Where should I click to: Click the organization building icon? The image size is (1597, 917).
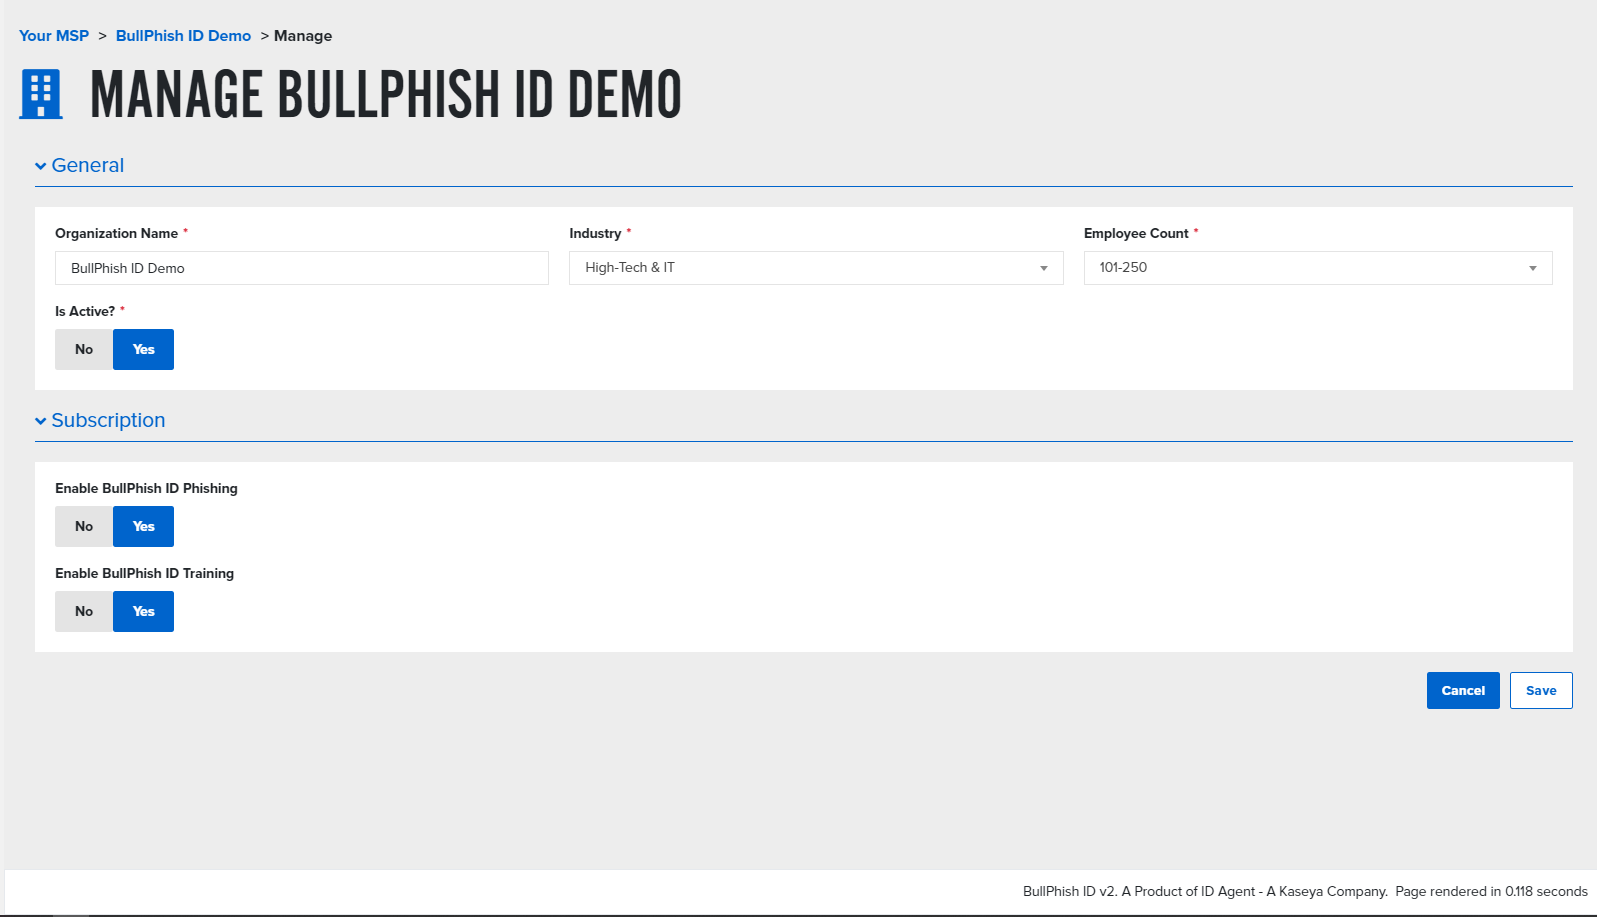click(x=41, y=94)
